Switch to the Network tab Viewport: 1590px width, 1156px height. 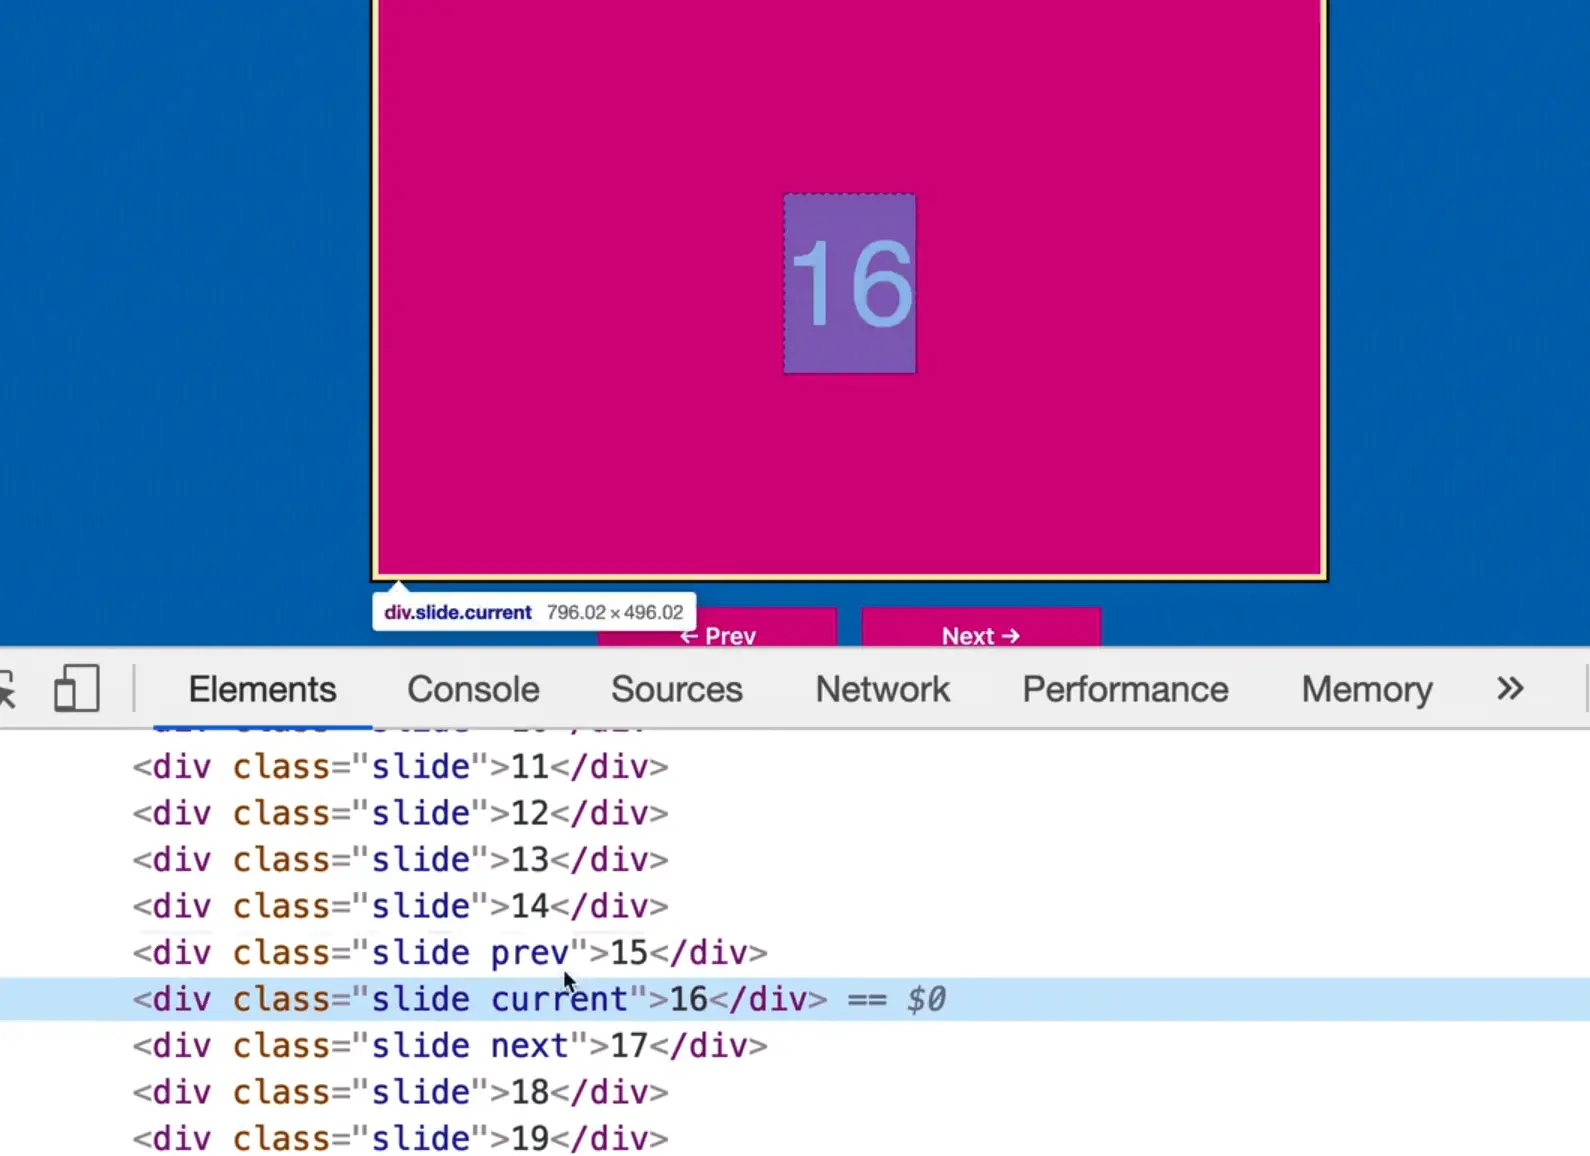(x=882, y=689)
